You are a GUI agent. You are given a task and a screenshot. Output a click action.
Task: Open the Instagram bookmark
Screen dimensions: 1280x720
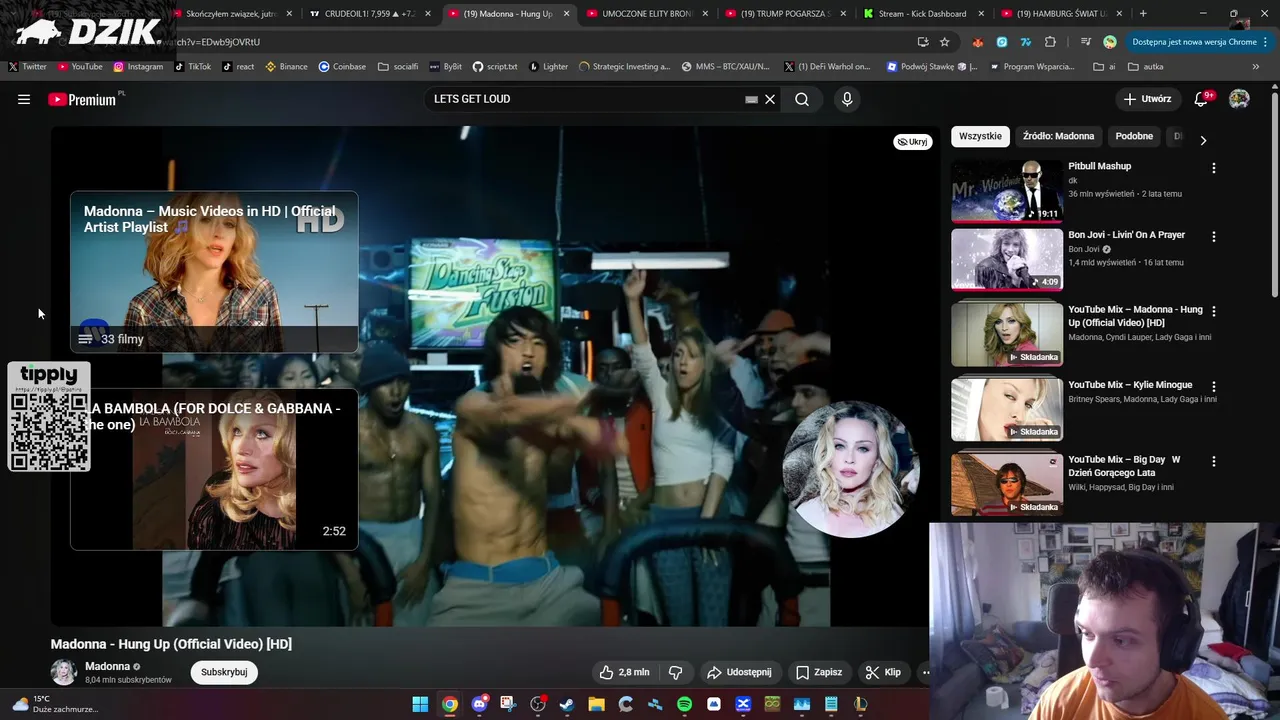[138, 66]
